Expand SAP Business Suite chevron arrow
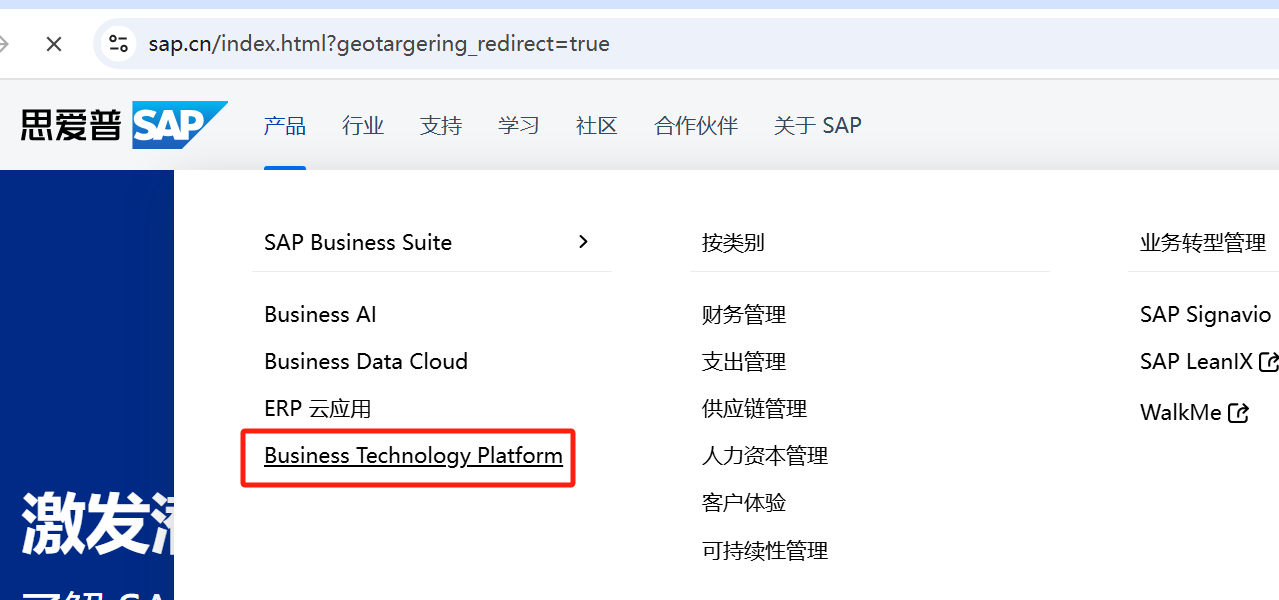The width and height of the screenshot is (1279, 600). click(584, 242)
